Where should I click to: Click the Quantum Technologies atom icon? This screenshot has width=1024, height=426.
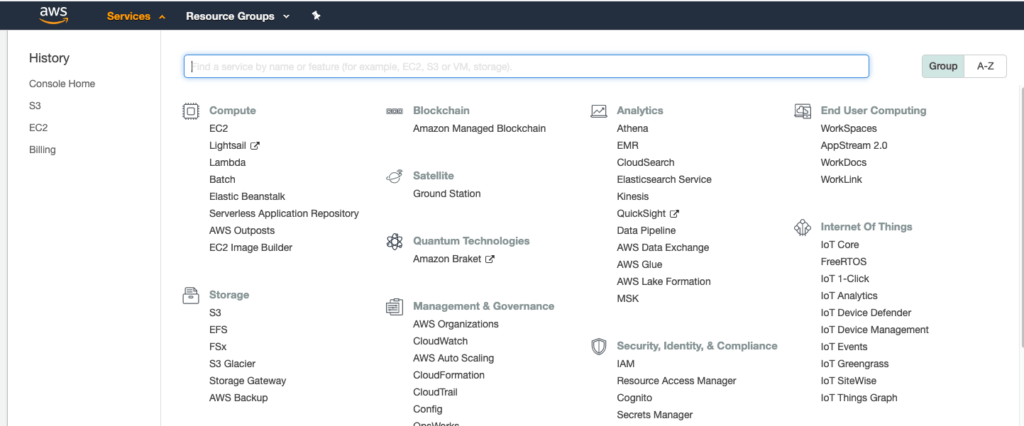394,242
